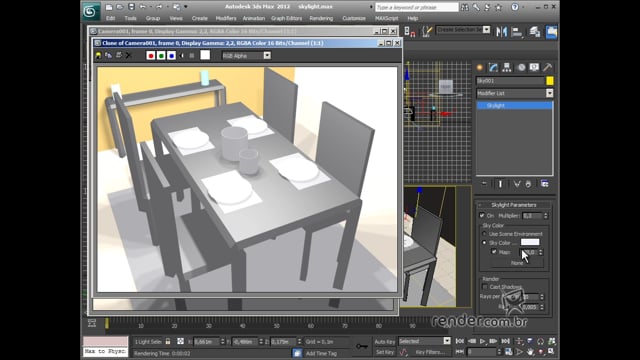Click Copy Image icon in Clone window toolbar
This screenshot has width=640, height=360.
tap(108, 56)
